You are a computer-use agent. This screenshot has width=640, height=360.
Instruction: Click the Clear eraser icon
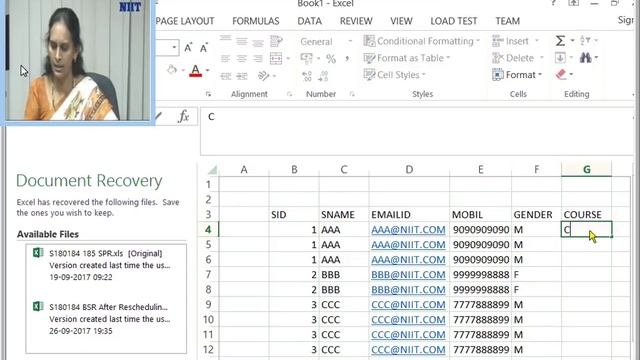coord(561,74)
